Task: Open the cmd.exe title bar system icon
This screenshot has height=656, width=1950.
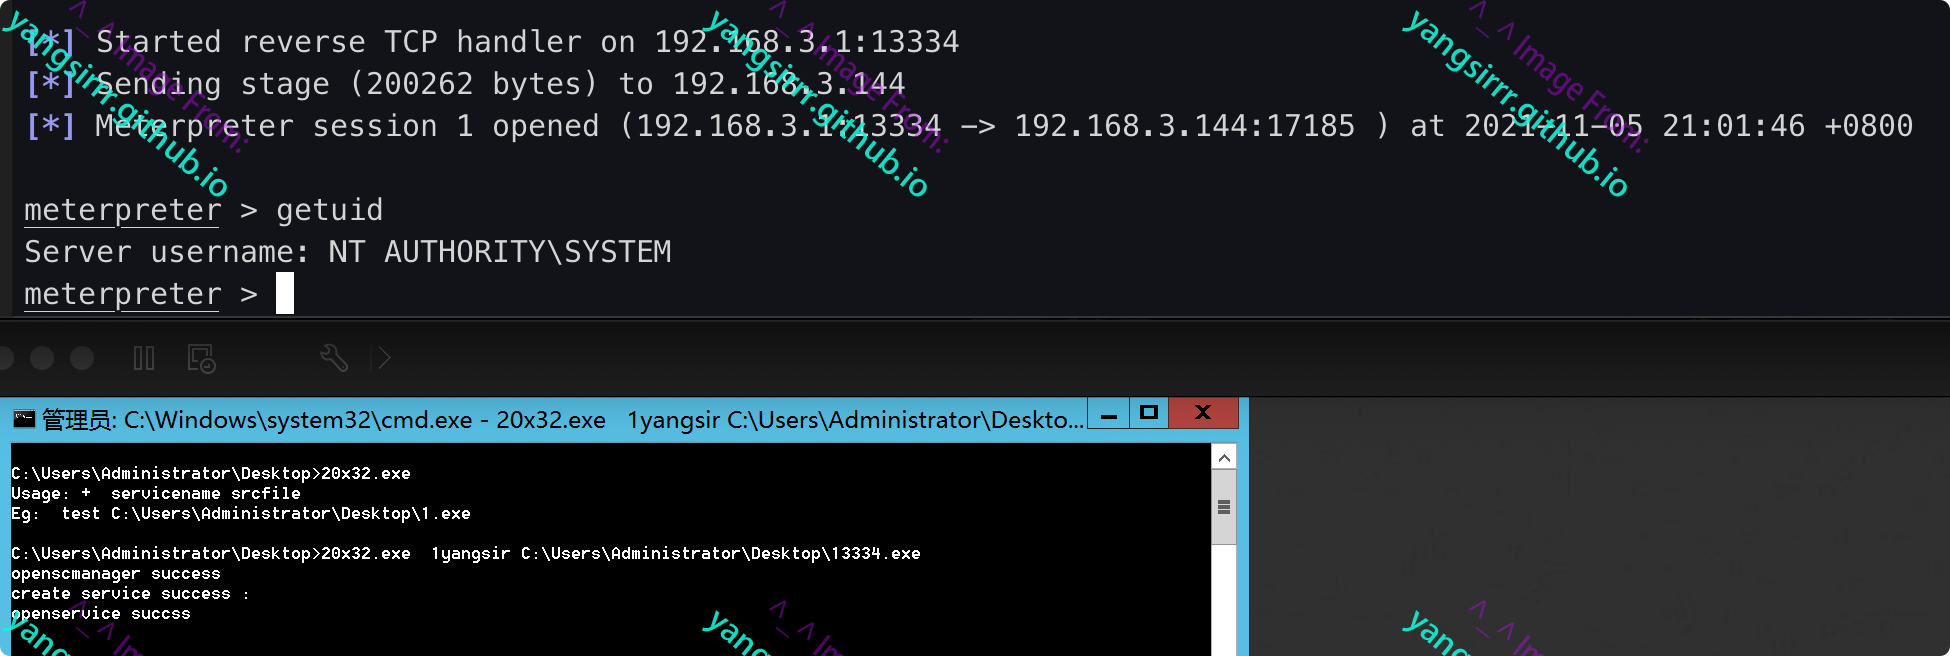Action: pyautogui.click(x=24, y=418)
